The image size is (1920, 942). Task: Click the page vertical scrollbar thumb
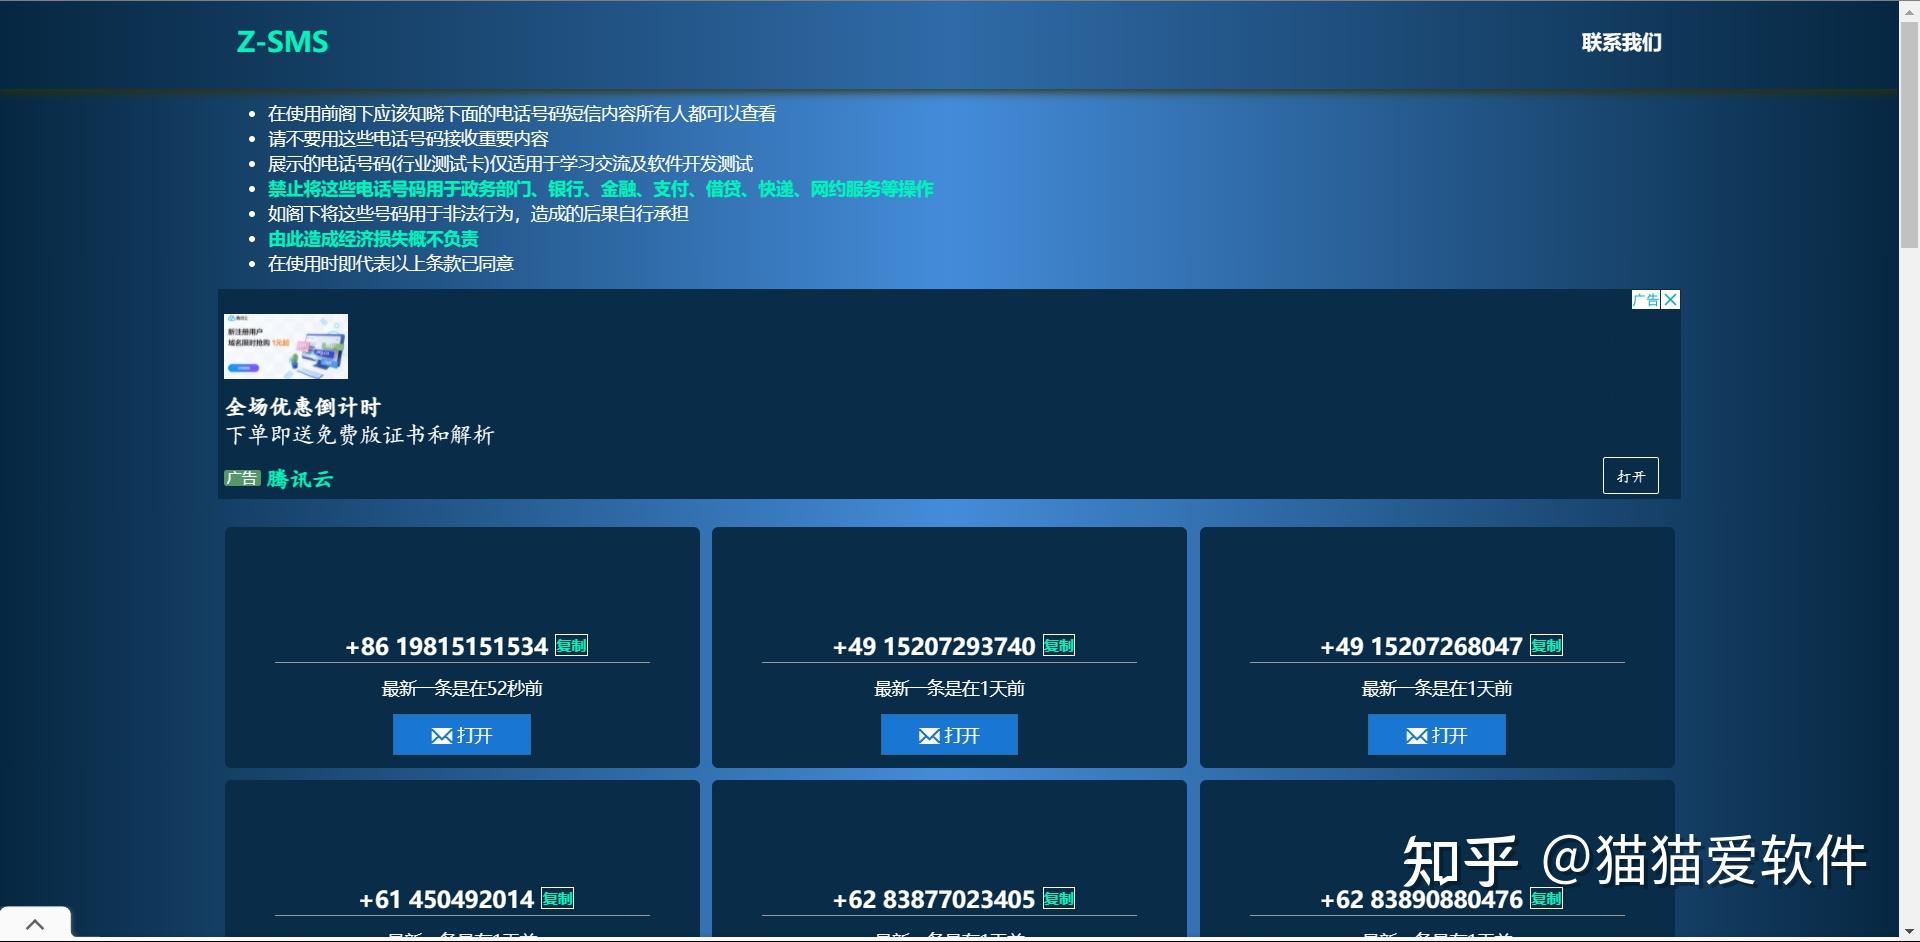(1909, 134)
